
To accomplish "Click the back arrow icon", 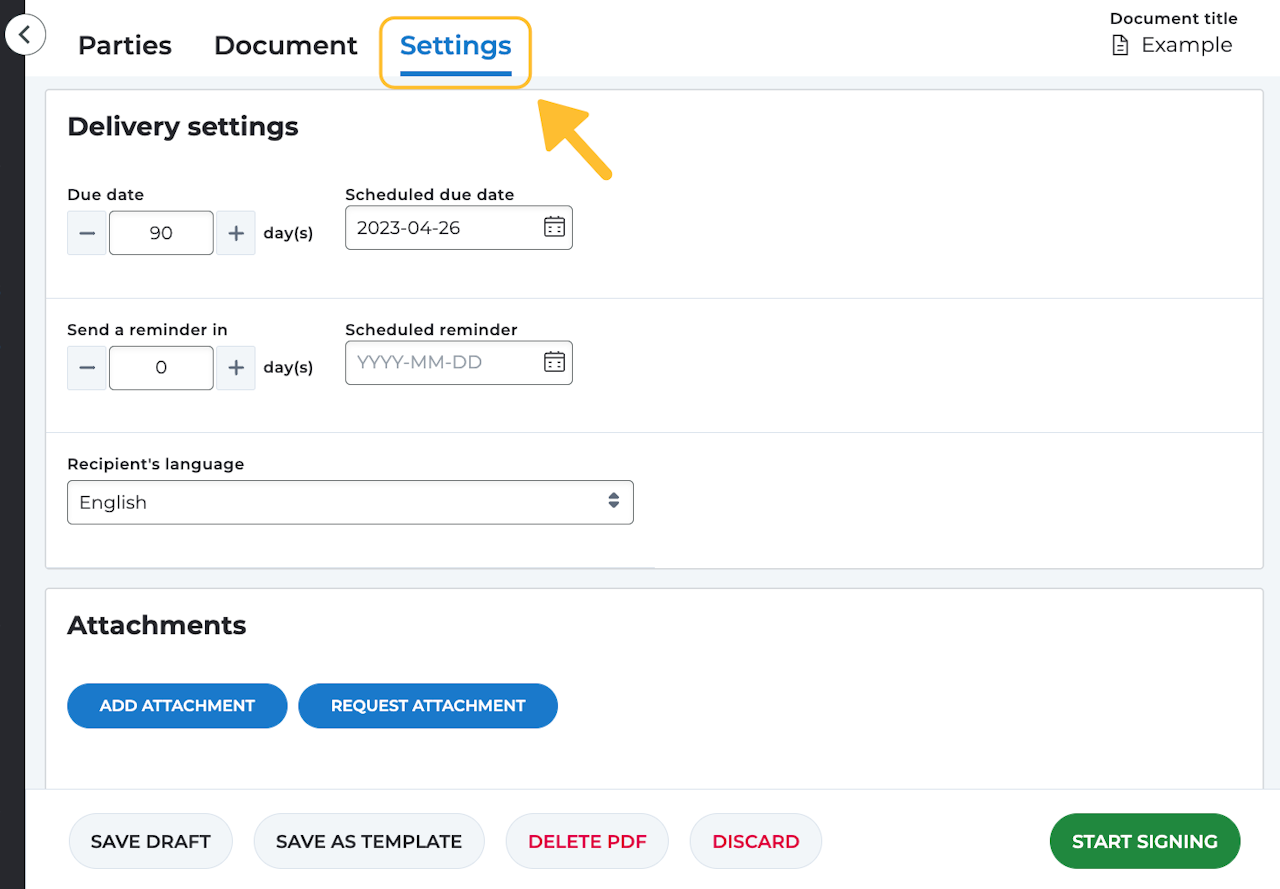I will point(25,35).
